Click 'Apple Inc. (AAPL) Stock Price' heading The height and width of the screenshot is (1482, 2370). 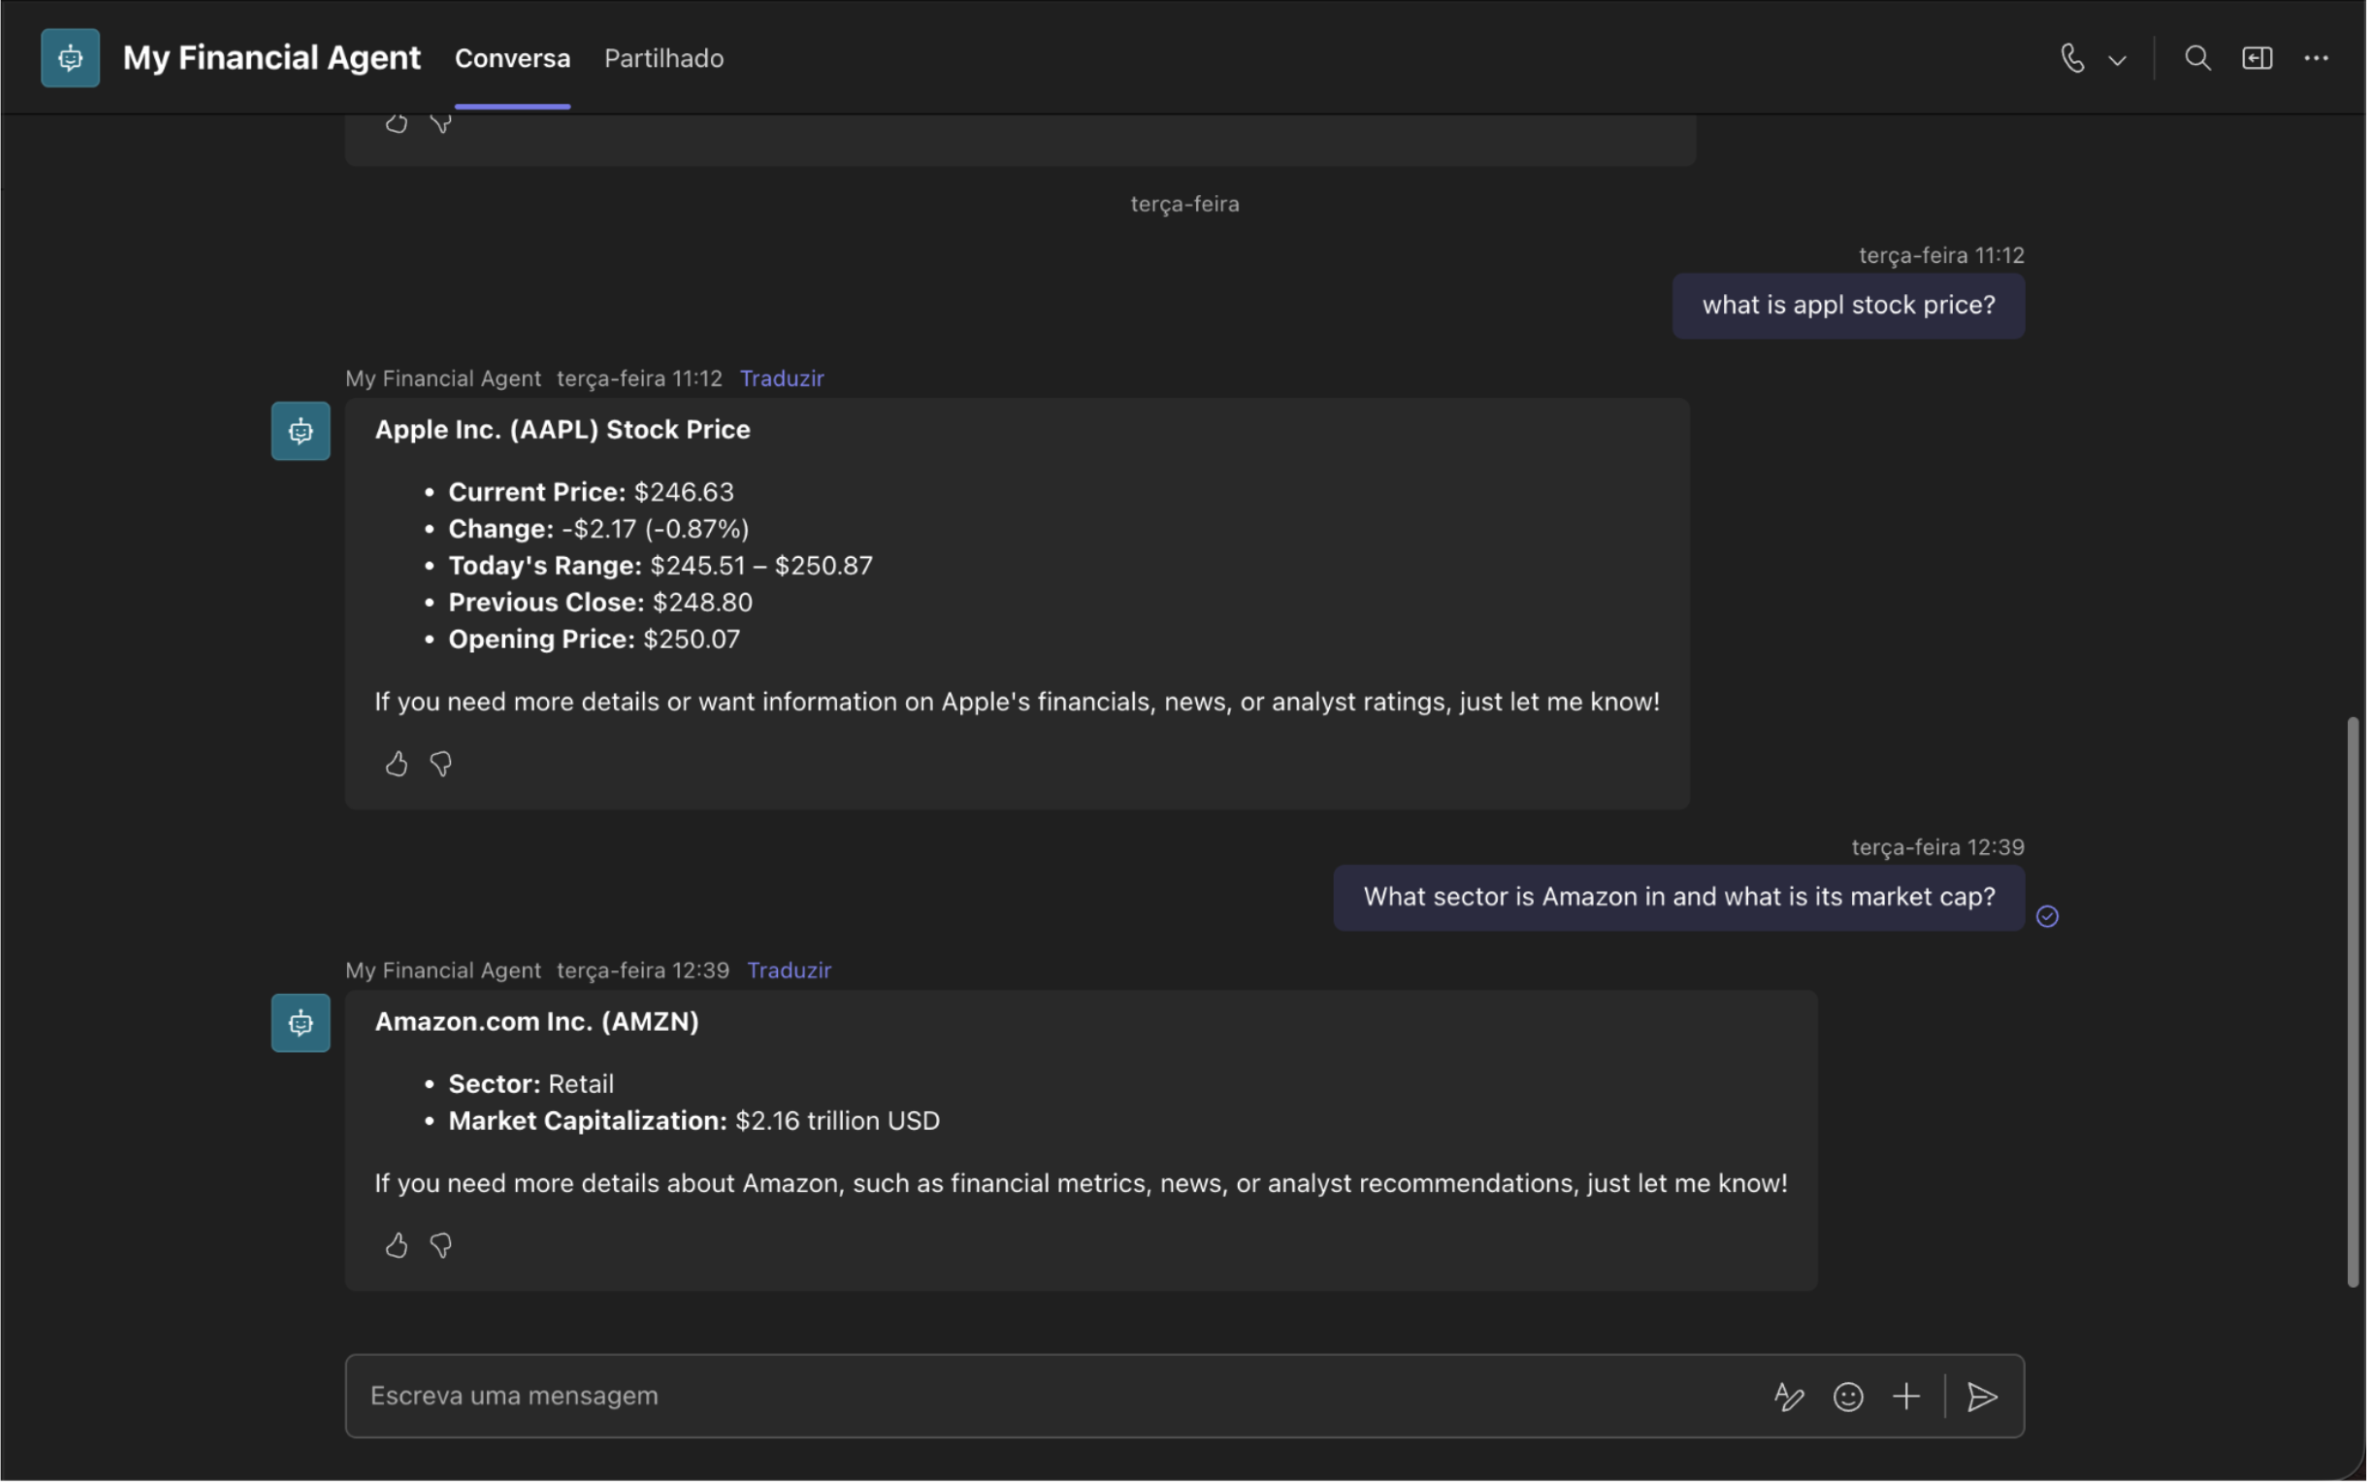pyautogui.click(x=563, y=430)
